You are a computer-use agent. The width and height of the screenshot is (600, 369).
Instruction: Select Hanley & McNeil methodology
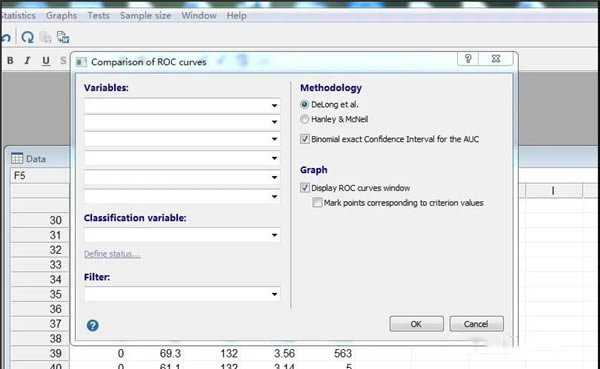click(305, 119)
